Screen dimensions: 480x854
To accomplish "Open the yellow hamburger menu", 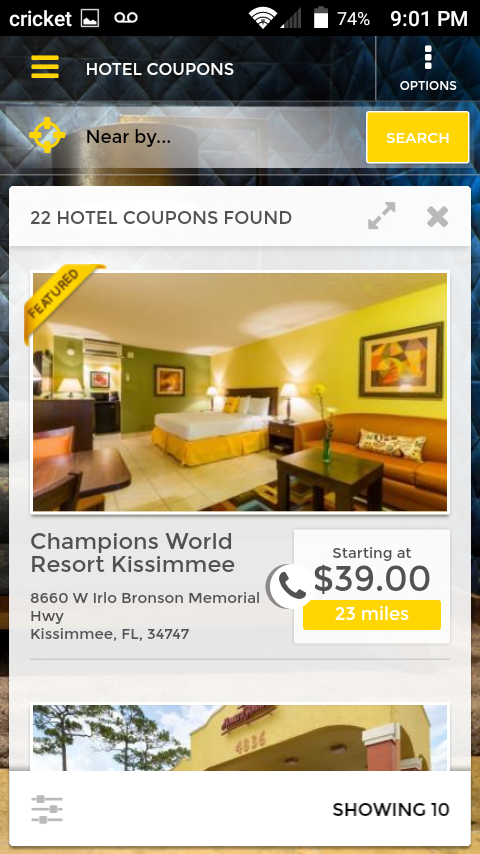I will coord(45,68).
